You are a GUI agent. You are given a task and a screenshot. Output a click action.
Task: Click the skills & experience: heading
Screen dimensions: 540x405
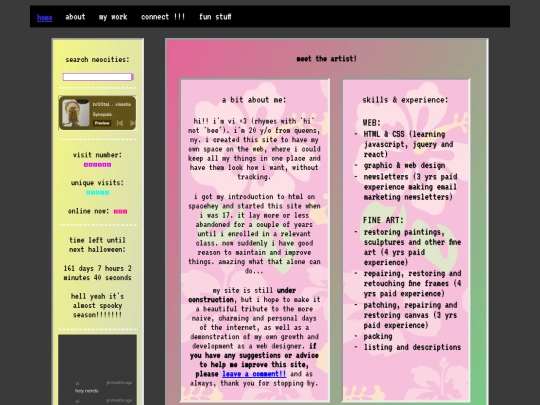pos(405,100)
